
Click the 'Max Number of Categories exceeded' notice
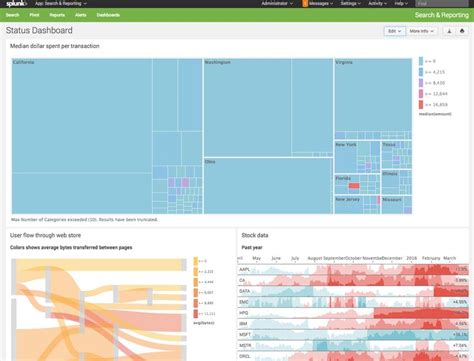coord(84,220)
